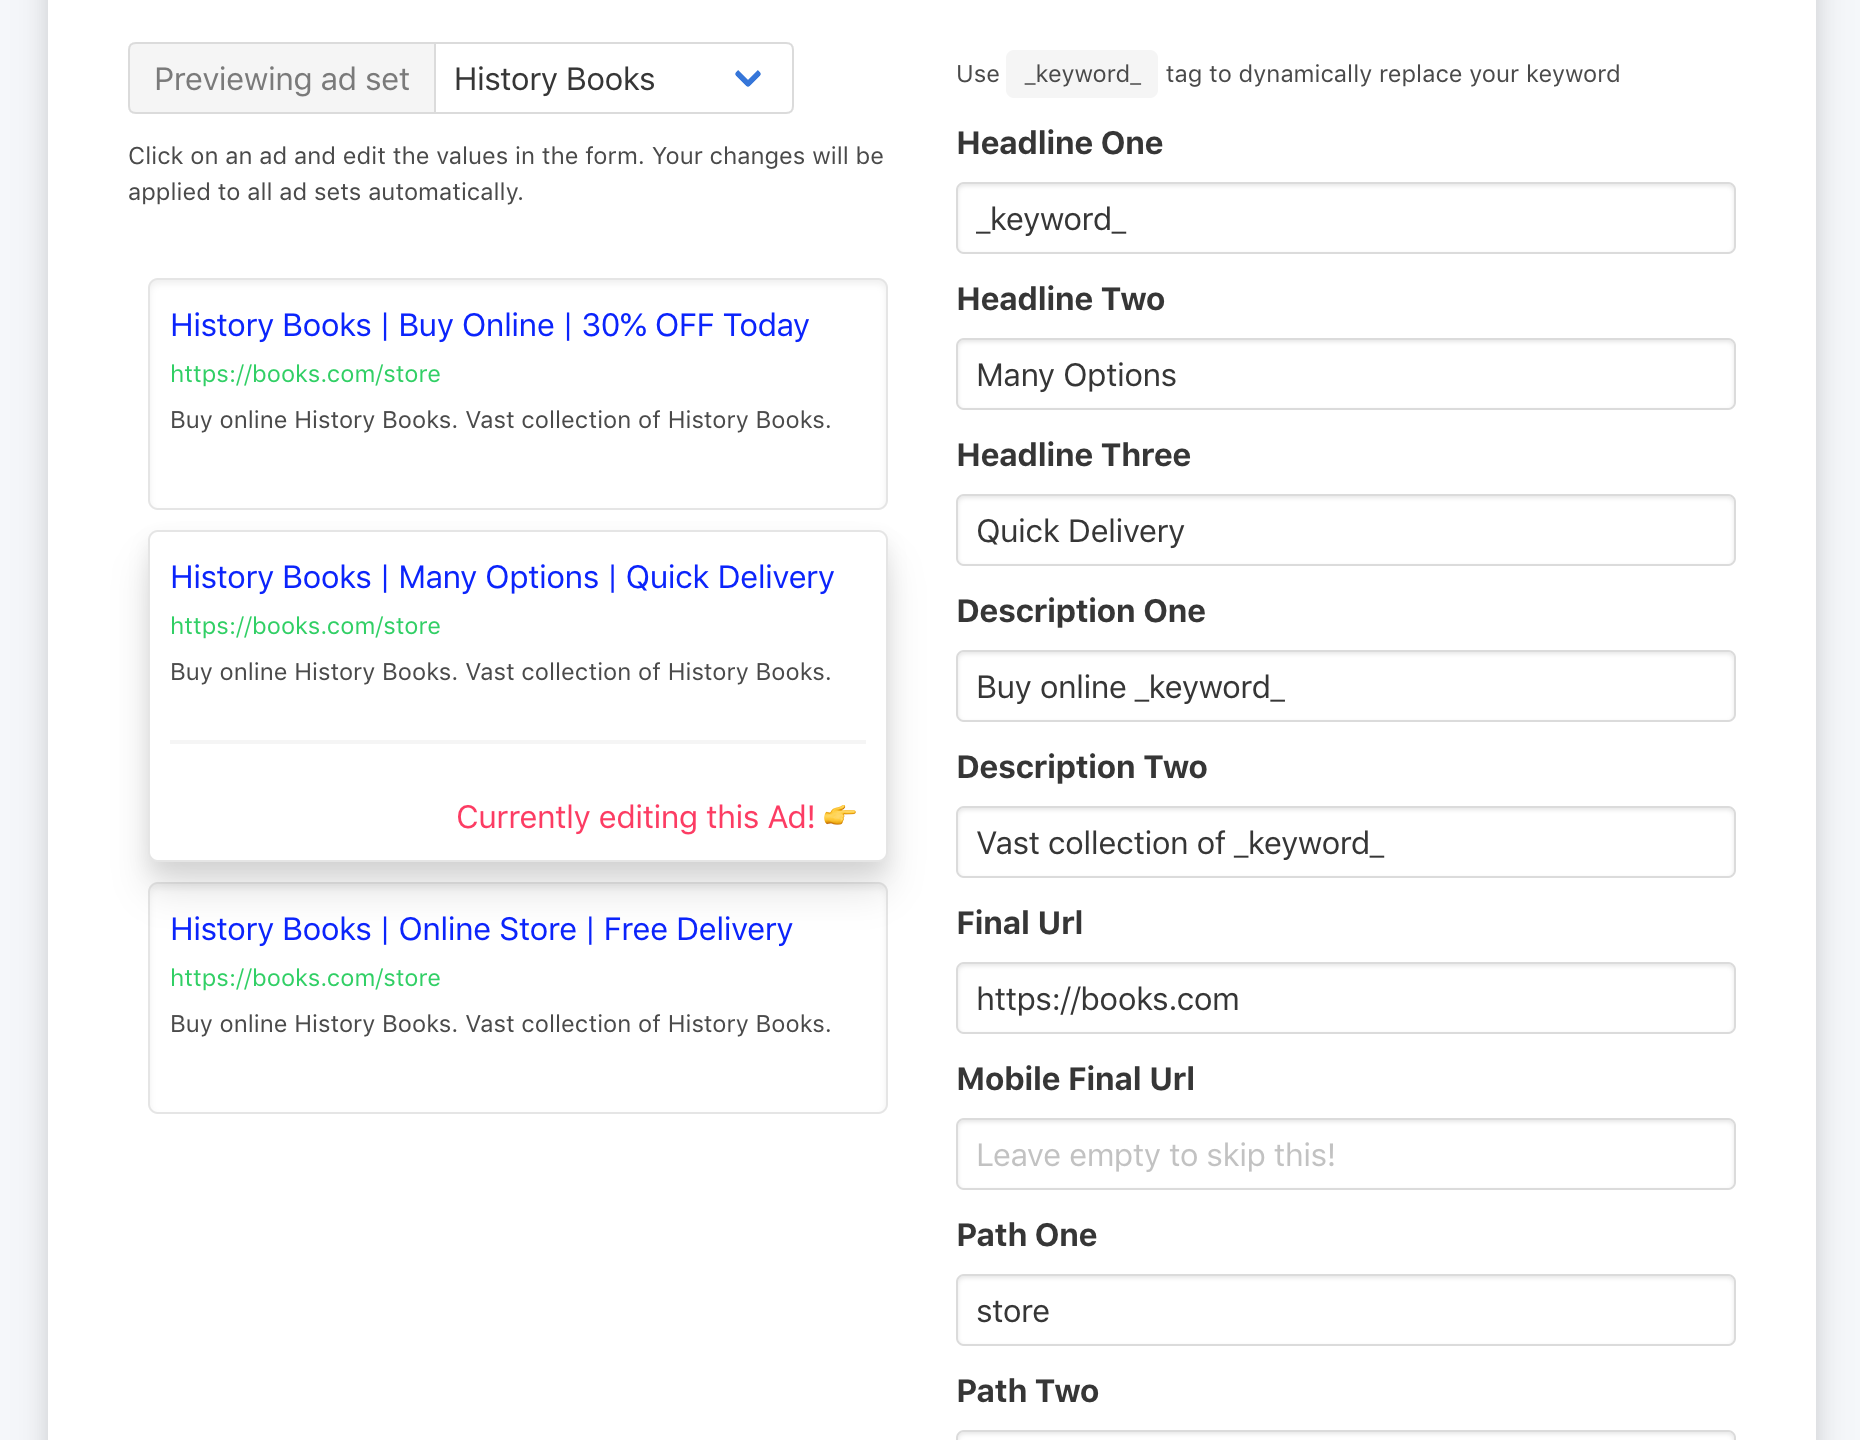Click the Headline Three field with Quick Delivery
This screenshot has width=1860, height=1440.
[1345, 530]
